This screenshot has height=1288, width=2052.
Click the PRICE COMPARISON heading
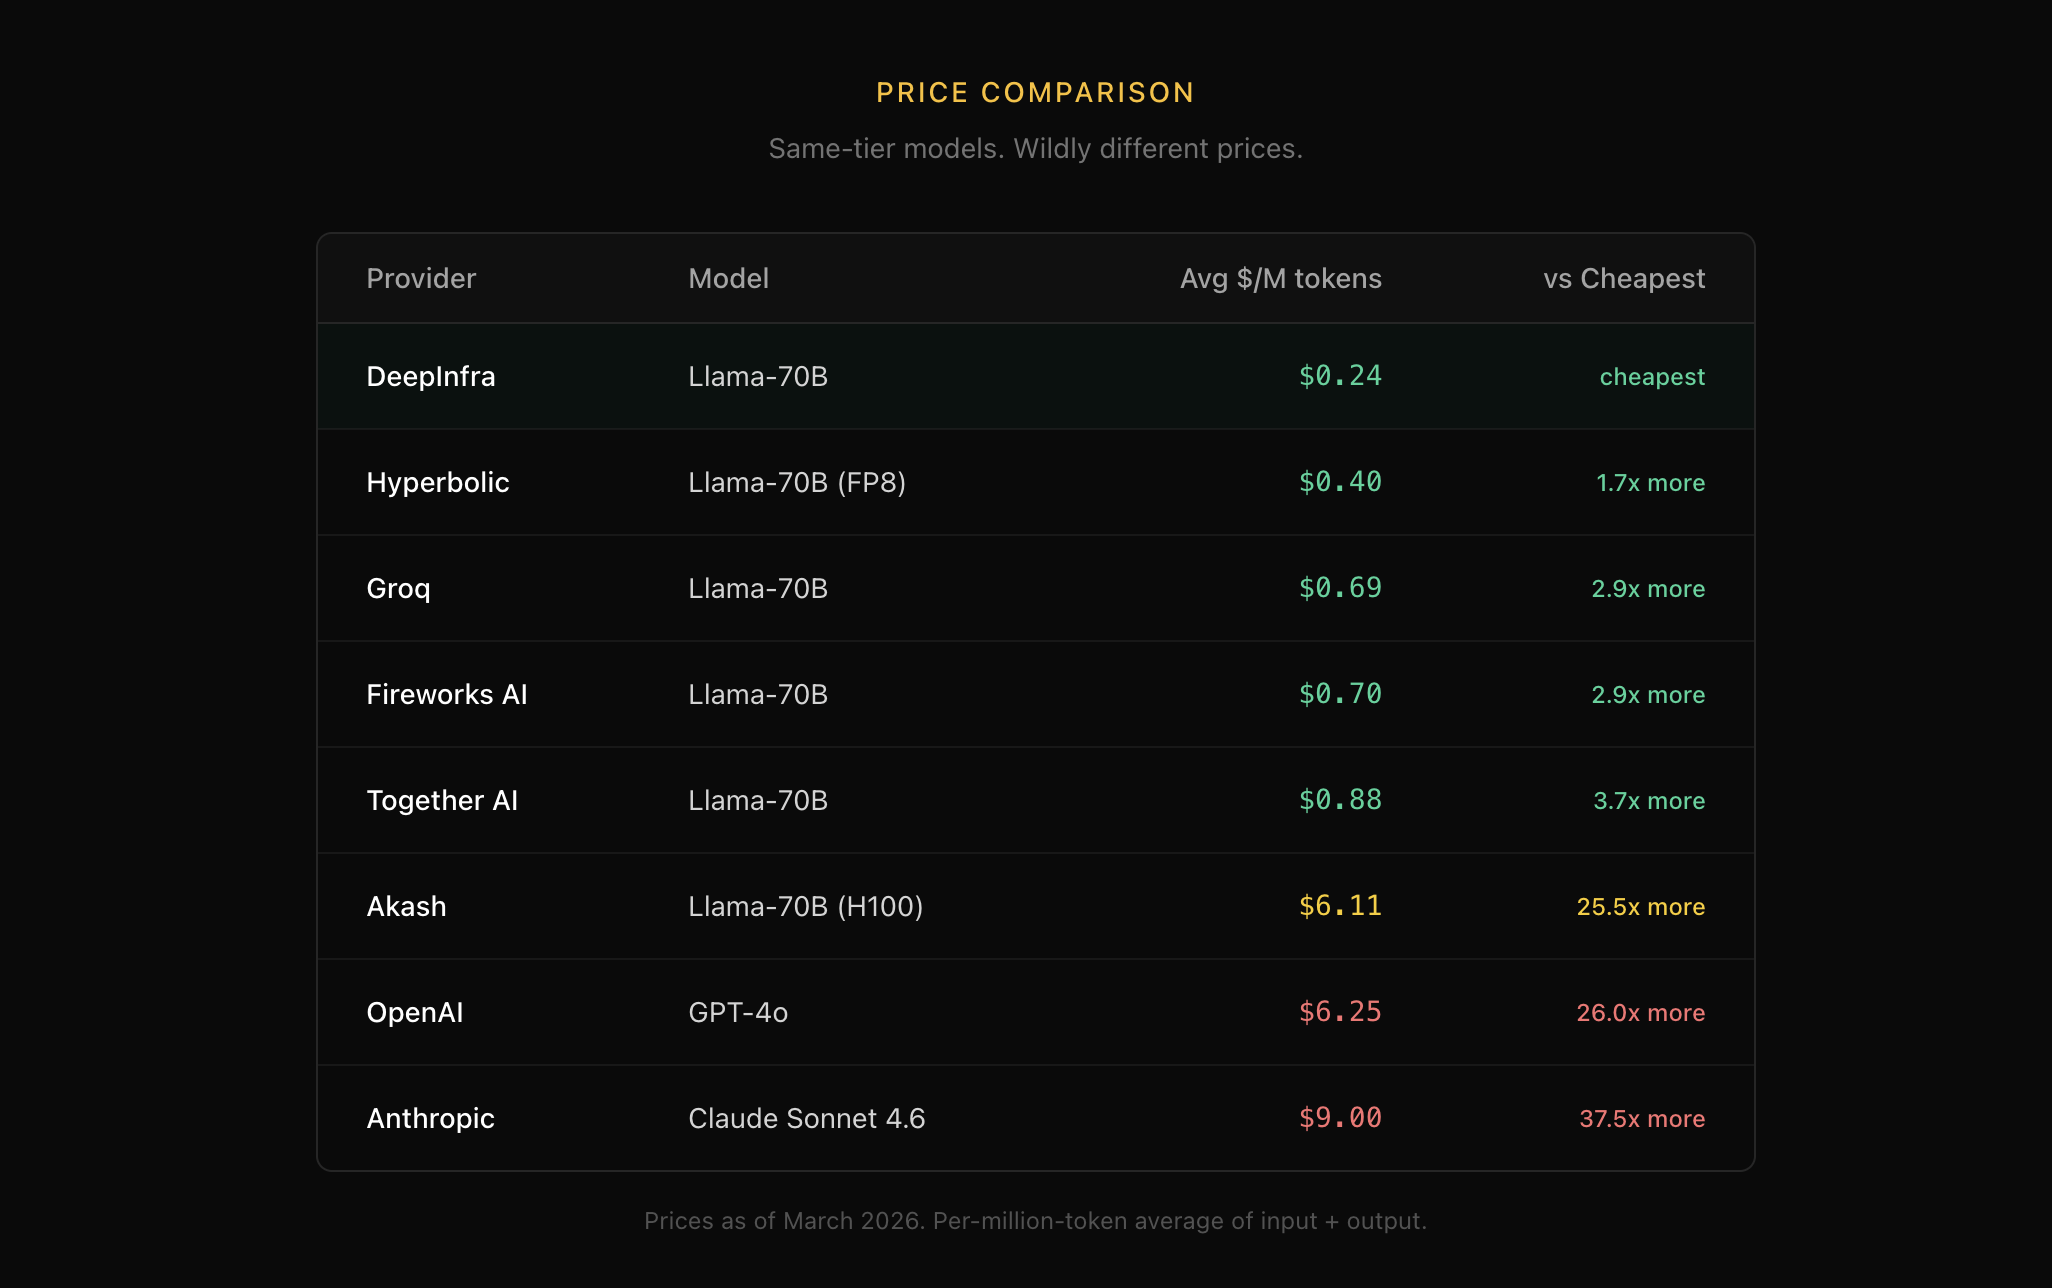point(1035,93)
